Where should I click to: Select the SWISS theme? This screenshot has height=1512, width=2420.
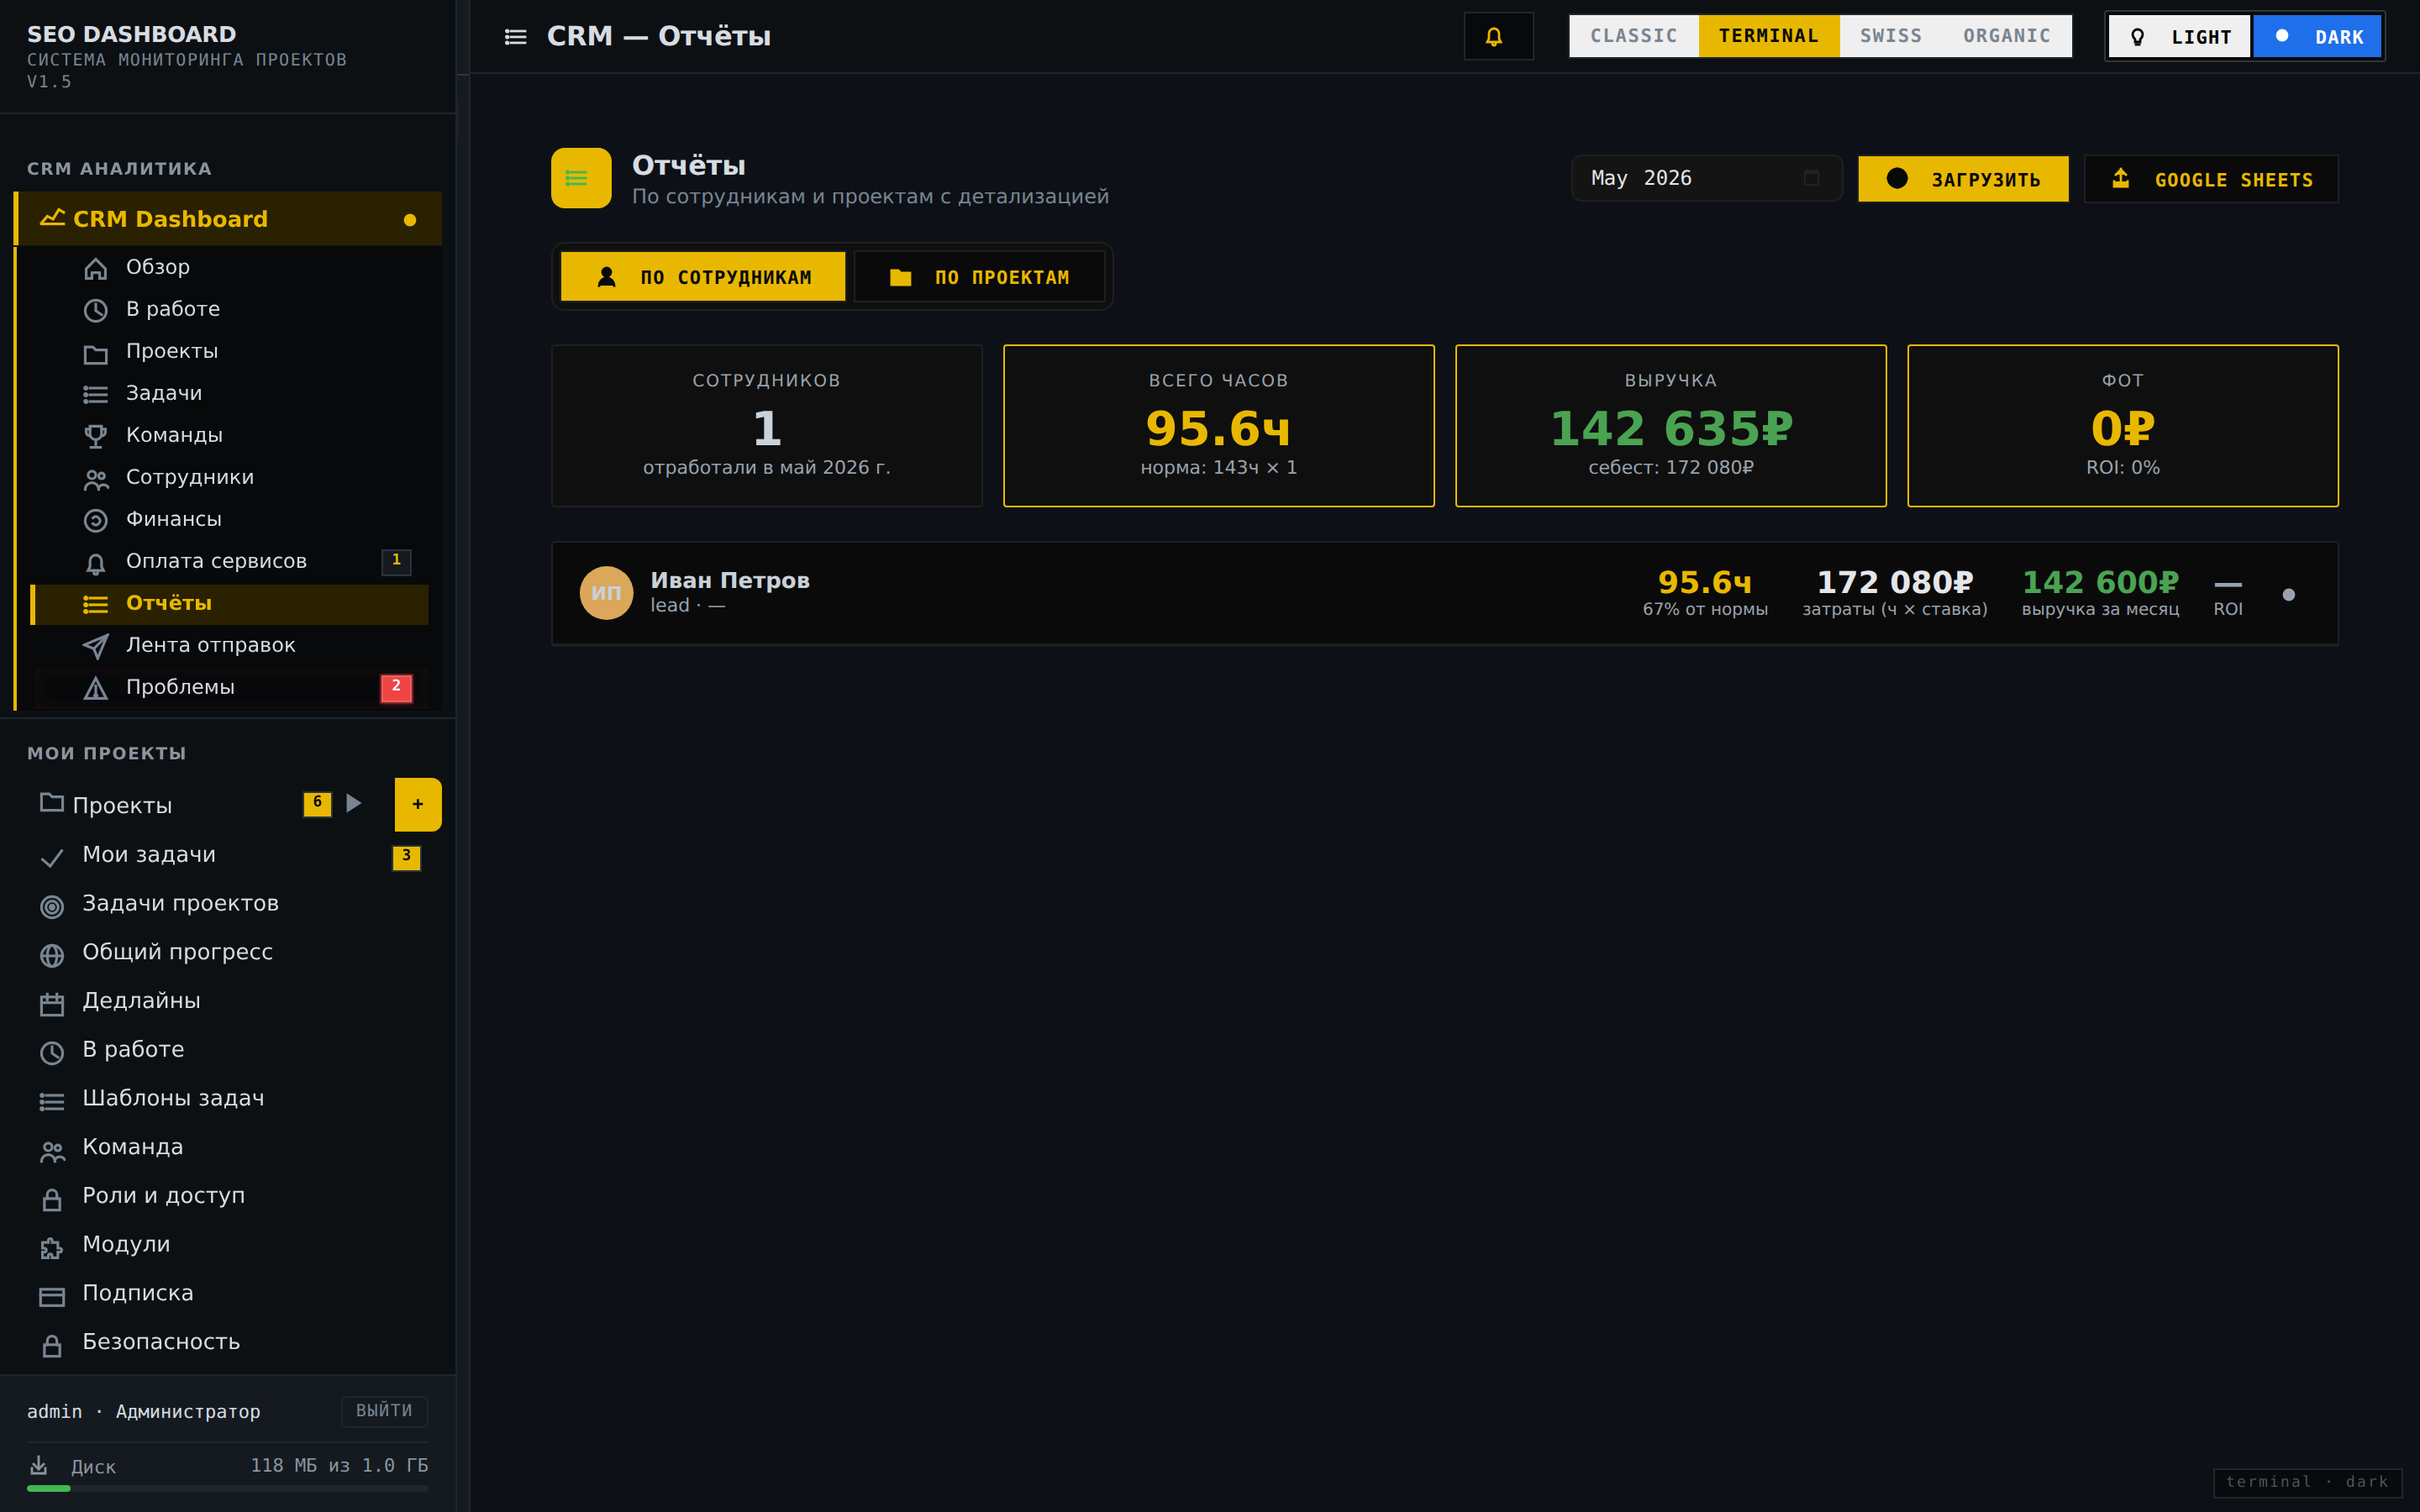(x=1890, y=36)
